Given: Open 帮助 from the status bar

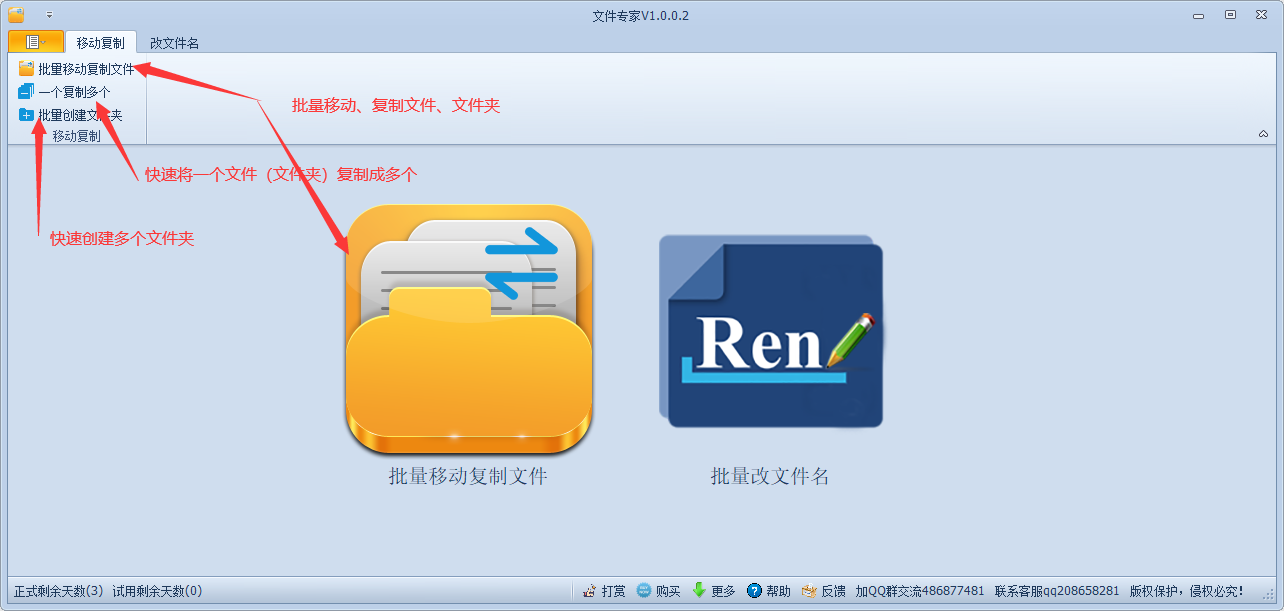Looking at the screenshot, I should (x=769, y=591).
